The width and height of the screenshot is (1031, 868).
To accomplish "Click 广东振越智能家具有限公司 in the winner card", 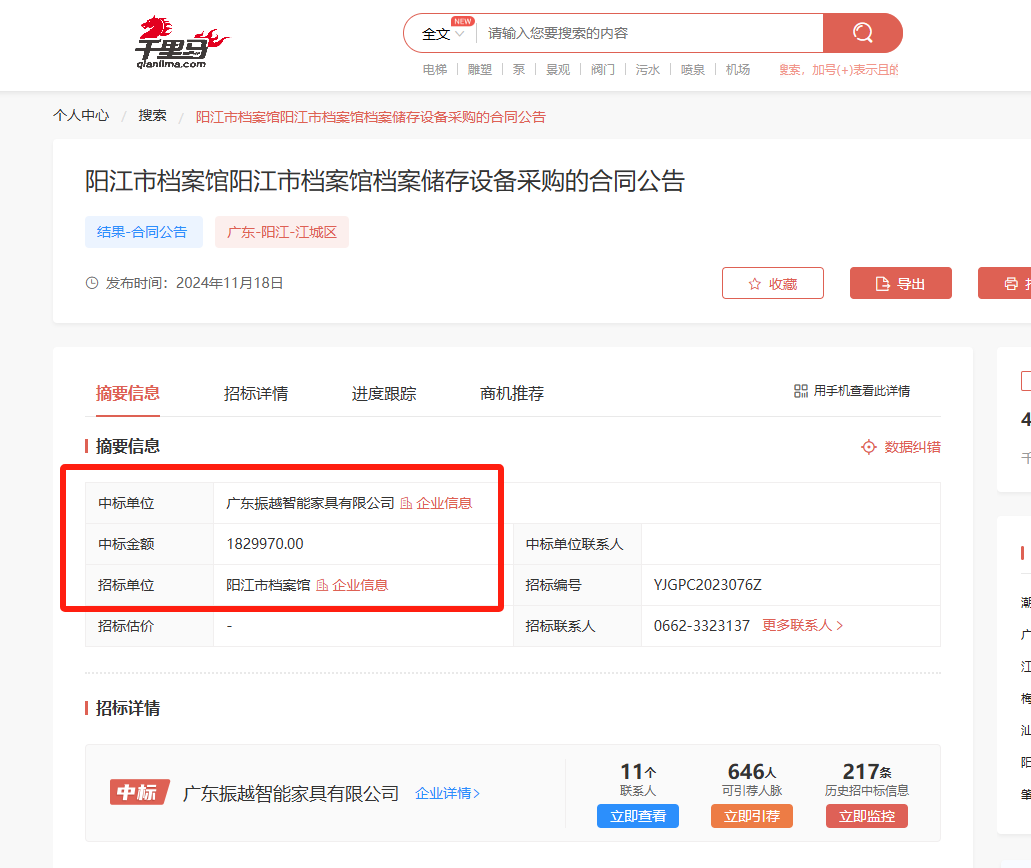I will tap(291, 794).
